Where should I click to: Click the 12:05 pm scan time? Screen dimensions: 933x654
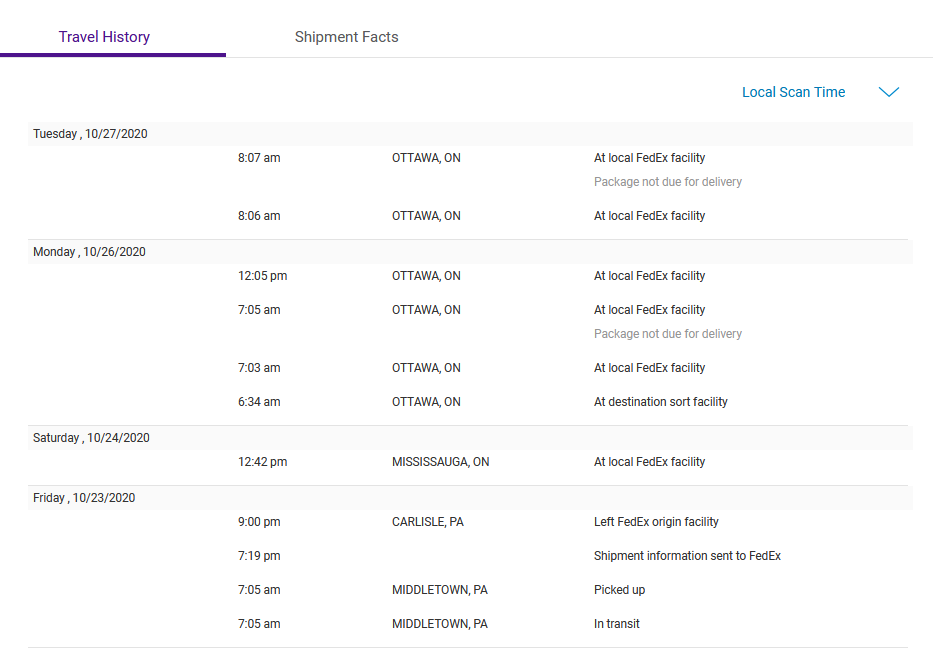[x=262, y=276]
